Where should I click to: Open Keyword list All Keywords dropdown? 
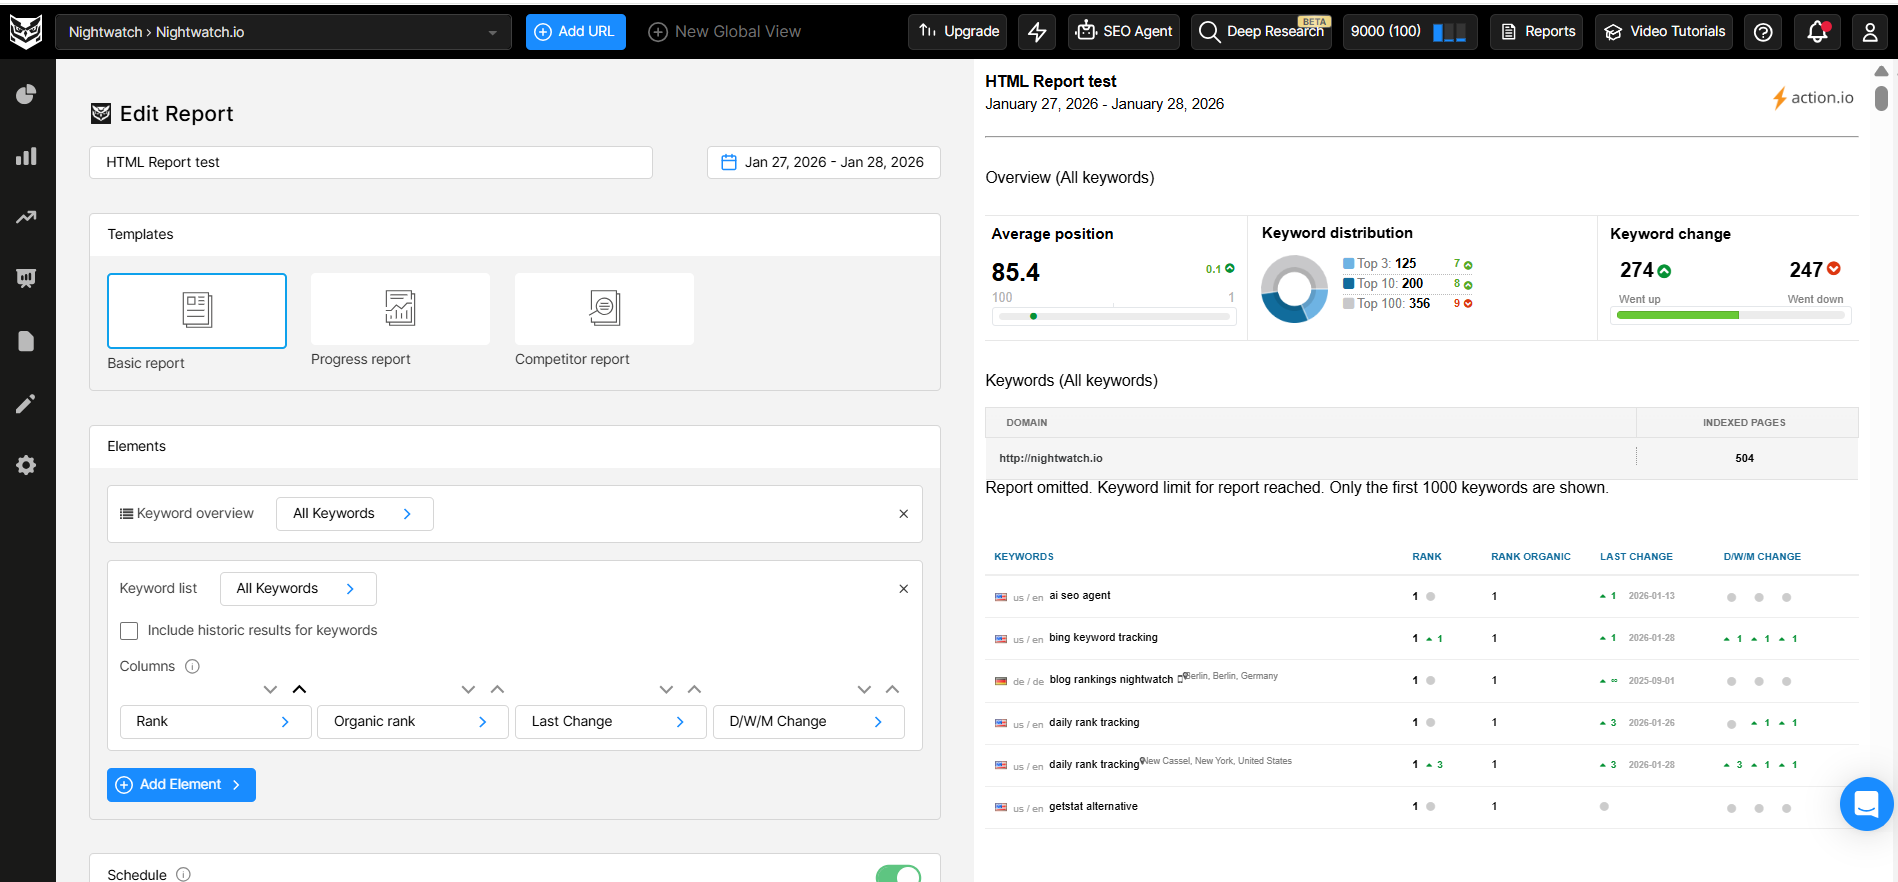click(298, 589)
